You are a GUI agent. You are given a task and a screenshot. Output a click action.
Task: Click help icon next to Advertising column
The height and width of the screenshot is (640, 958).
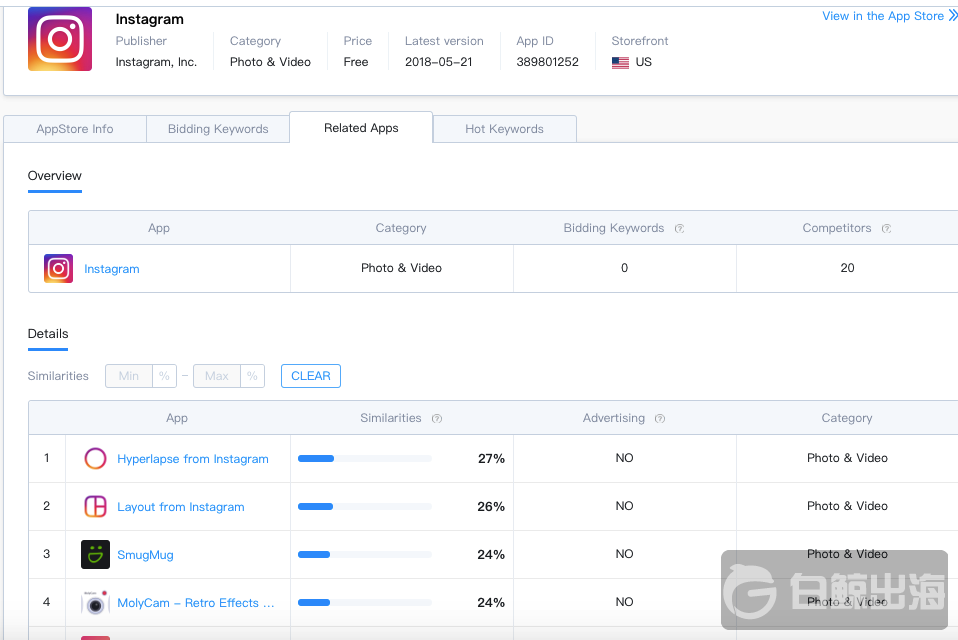pos(659,418)
